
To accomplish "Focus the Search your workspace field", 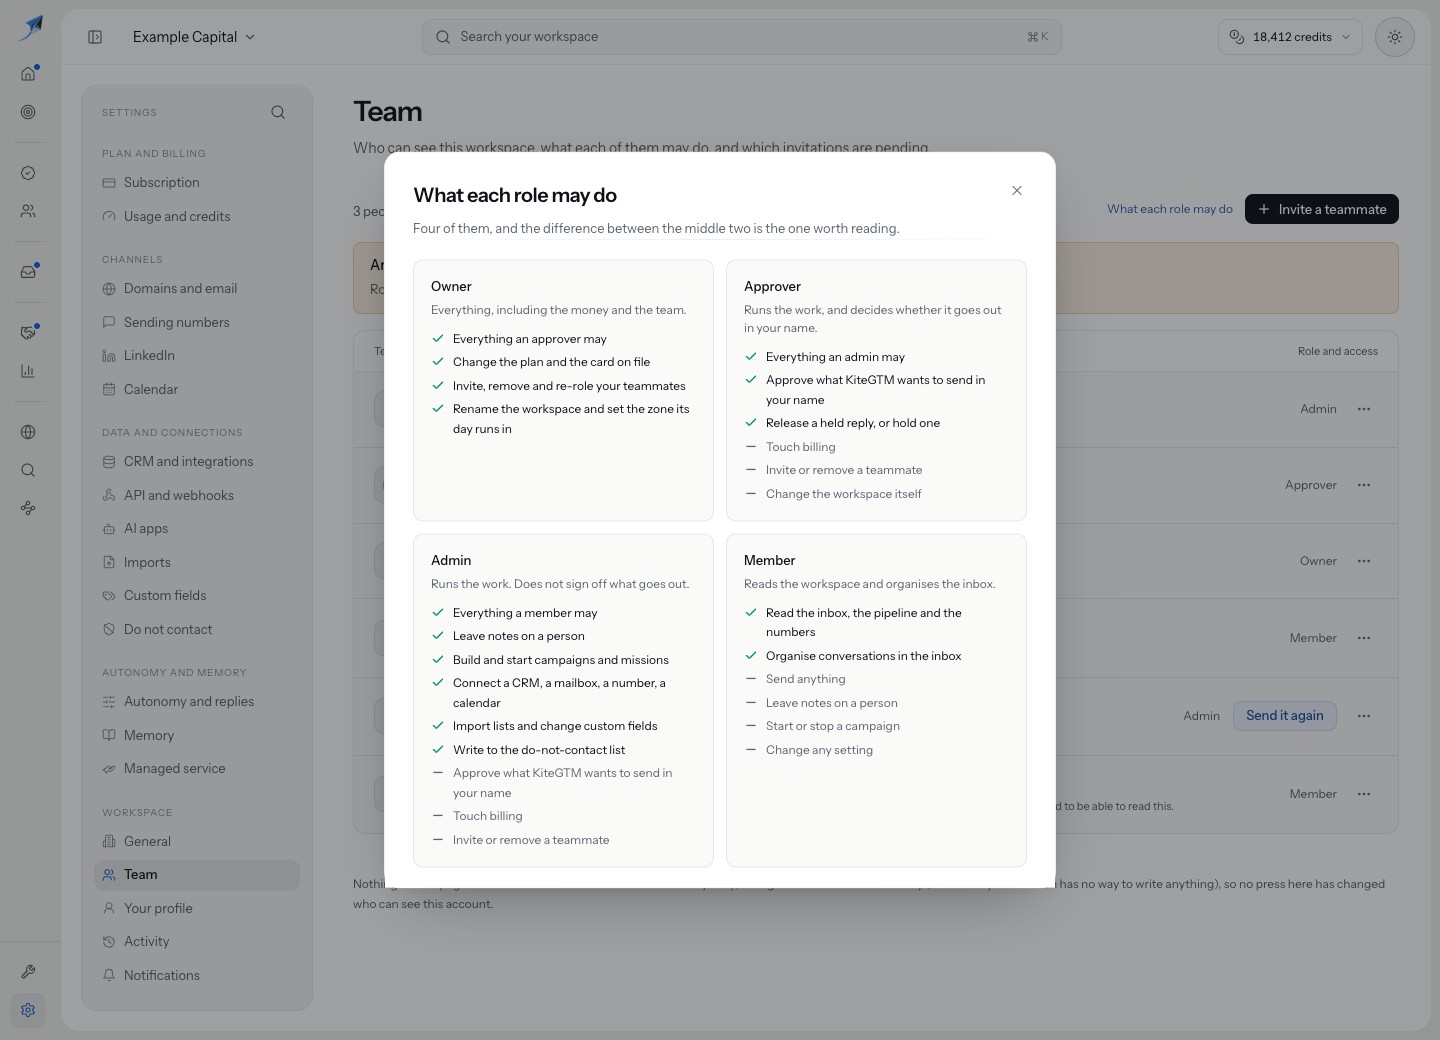I will coord(742,37).
